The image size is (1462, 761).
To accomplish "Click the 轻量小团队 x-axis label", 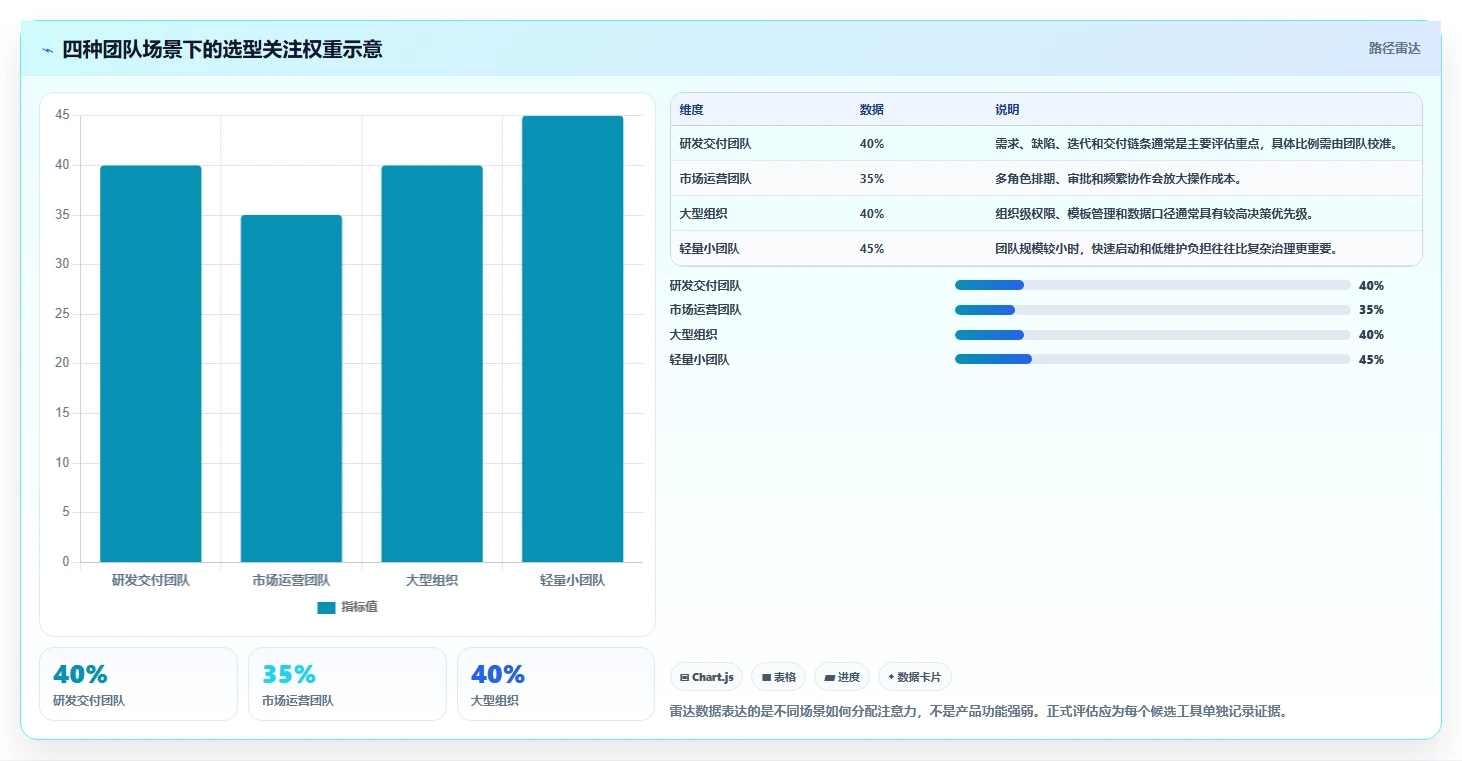I will pos(572,580).
